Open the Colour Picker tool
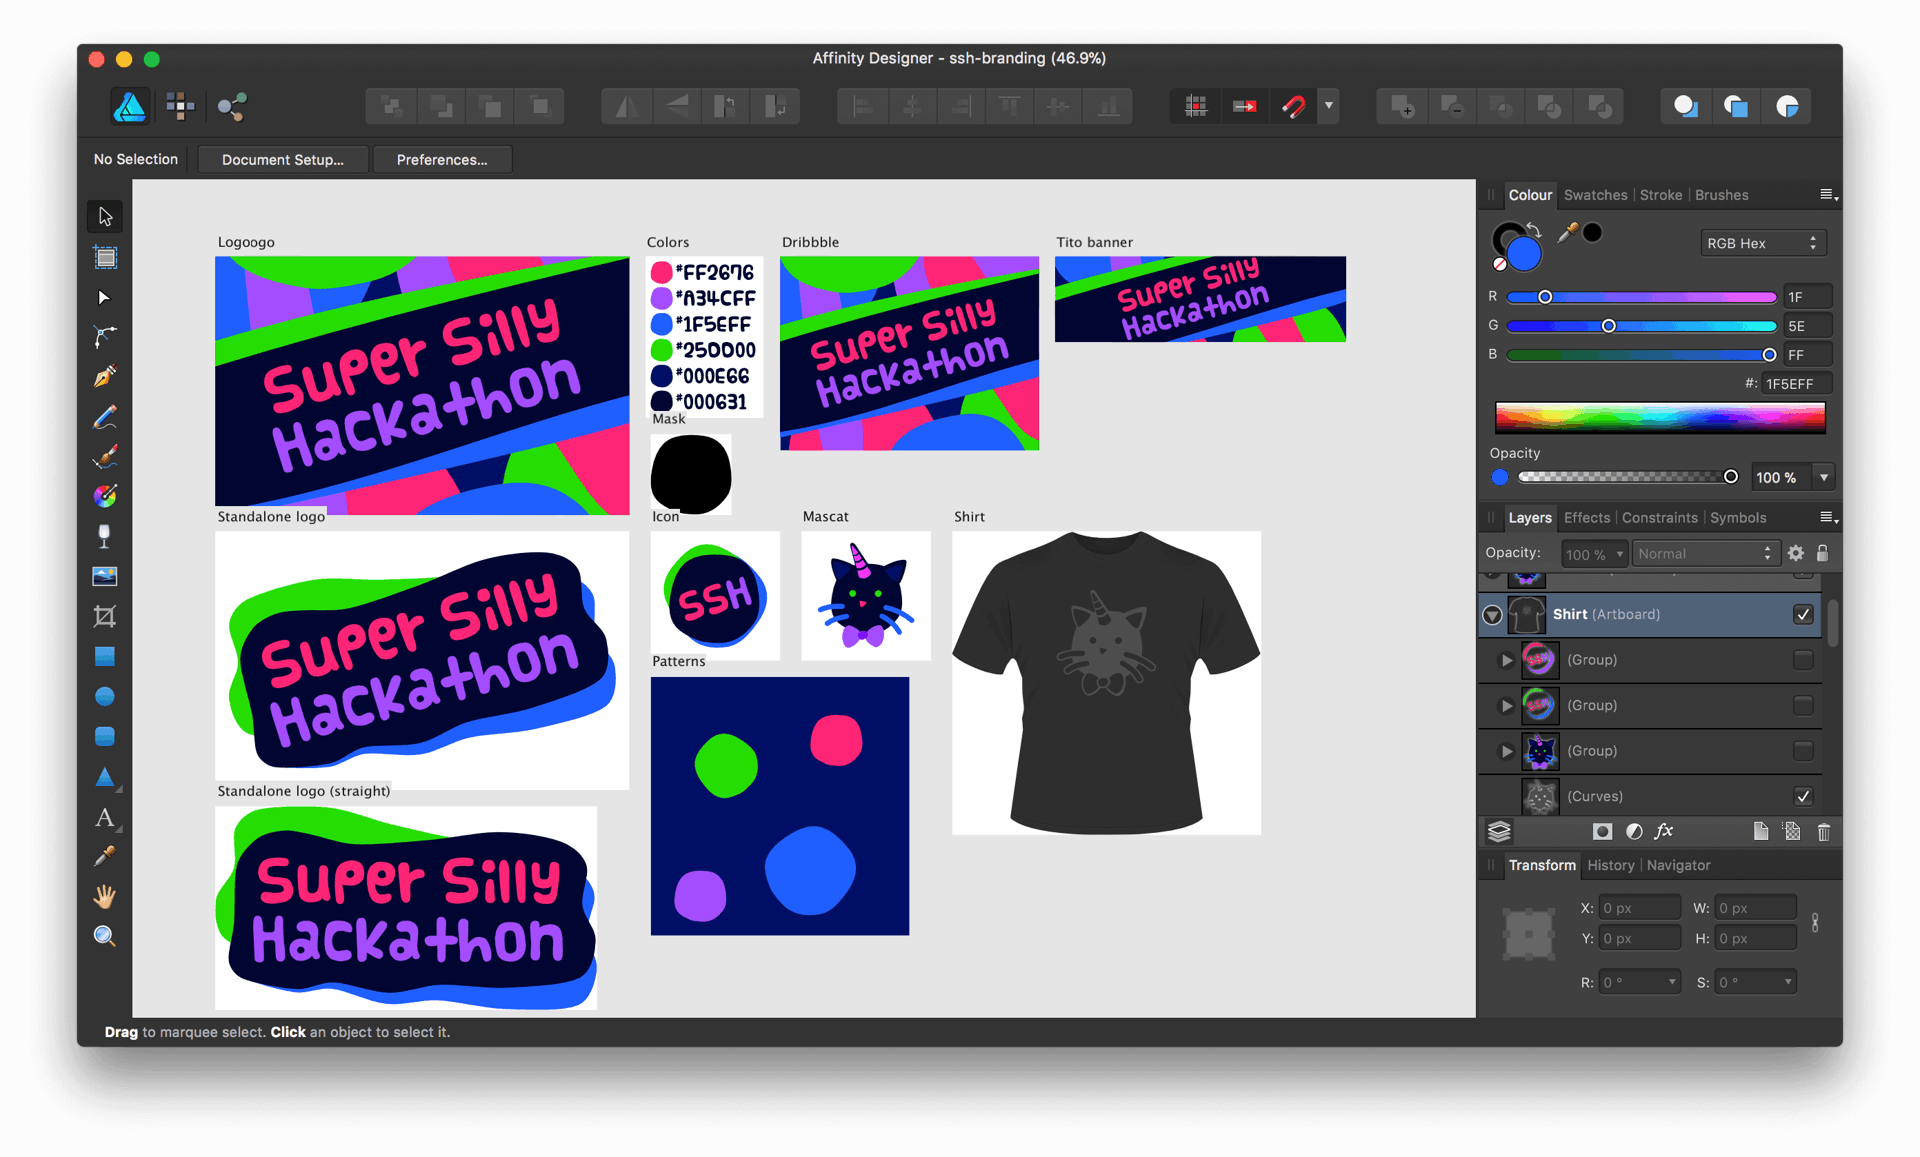Image resolution: width=1920 pixels, height=1157 pixels. pyautogui.click(x=105, y=856)
